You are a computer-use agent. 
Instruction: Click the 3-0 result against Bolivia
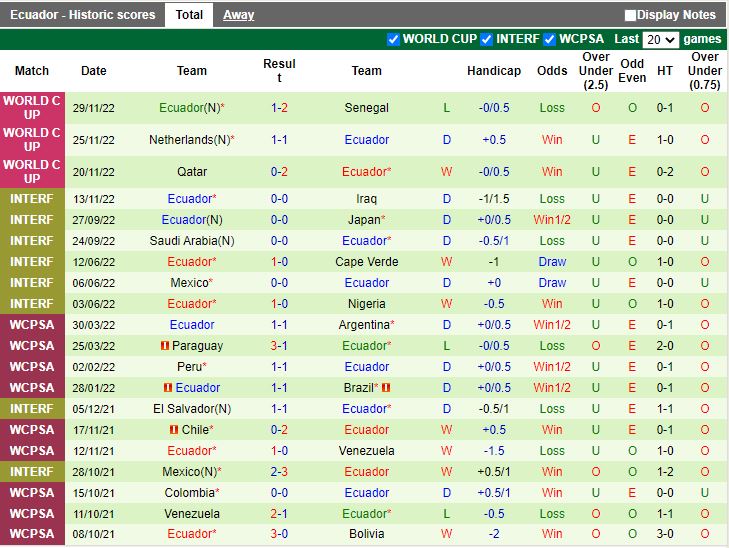(279, 535)
